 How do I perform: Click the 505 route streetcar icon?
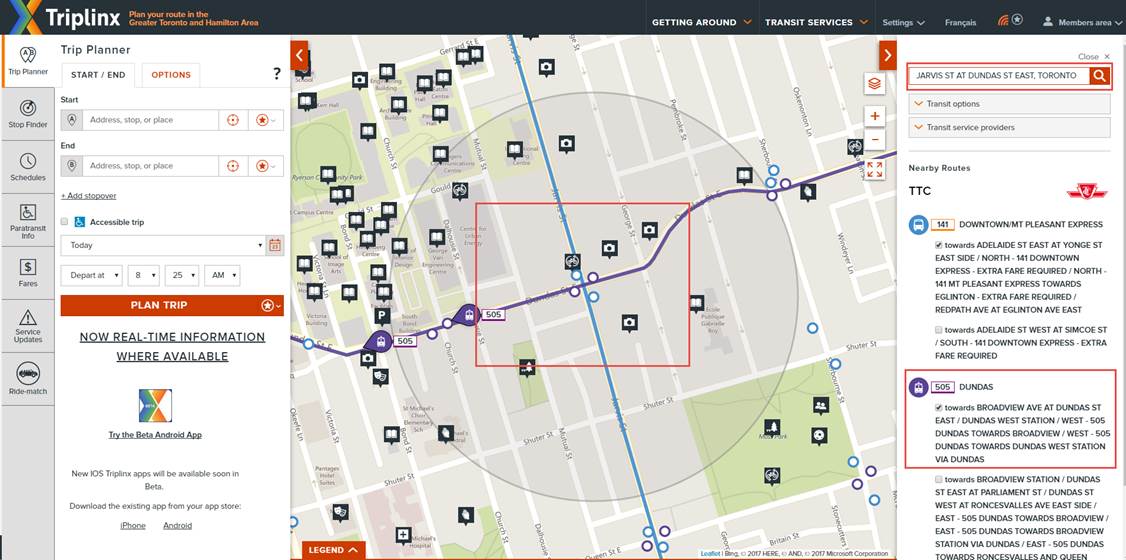point(918,387)
